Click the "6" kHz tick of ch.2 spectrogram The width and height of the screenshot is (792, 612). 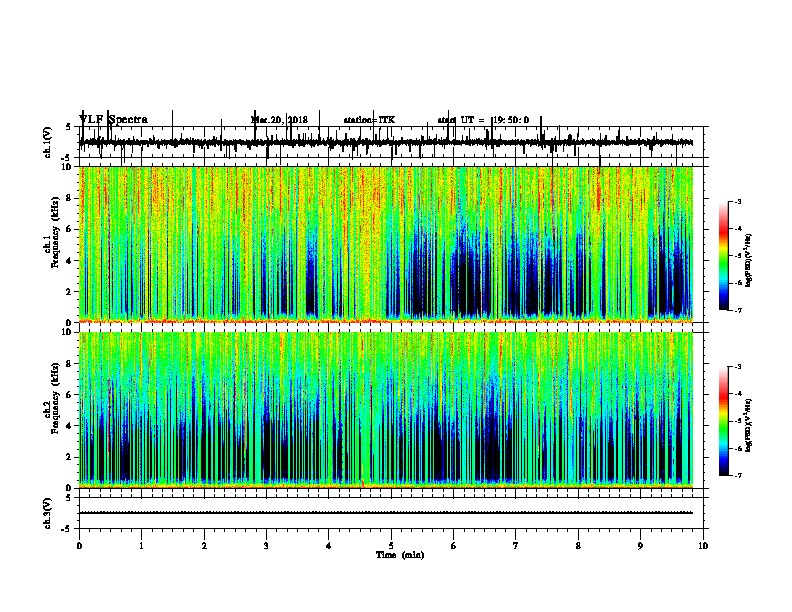pyautogui.click(x=70, y=395)
